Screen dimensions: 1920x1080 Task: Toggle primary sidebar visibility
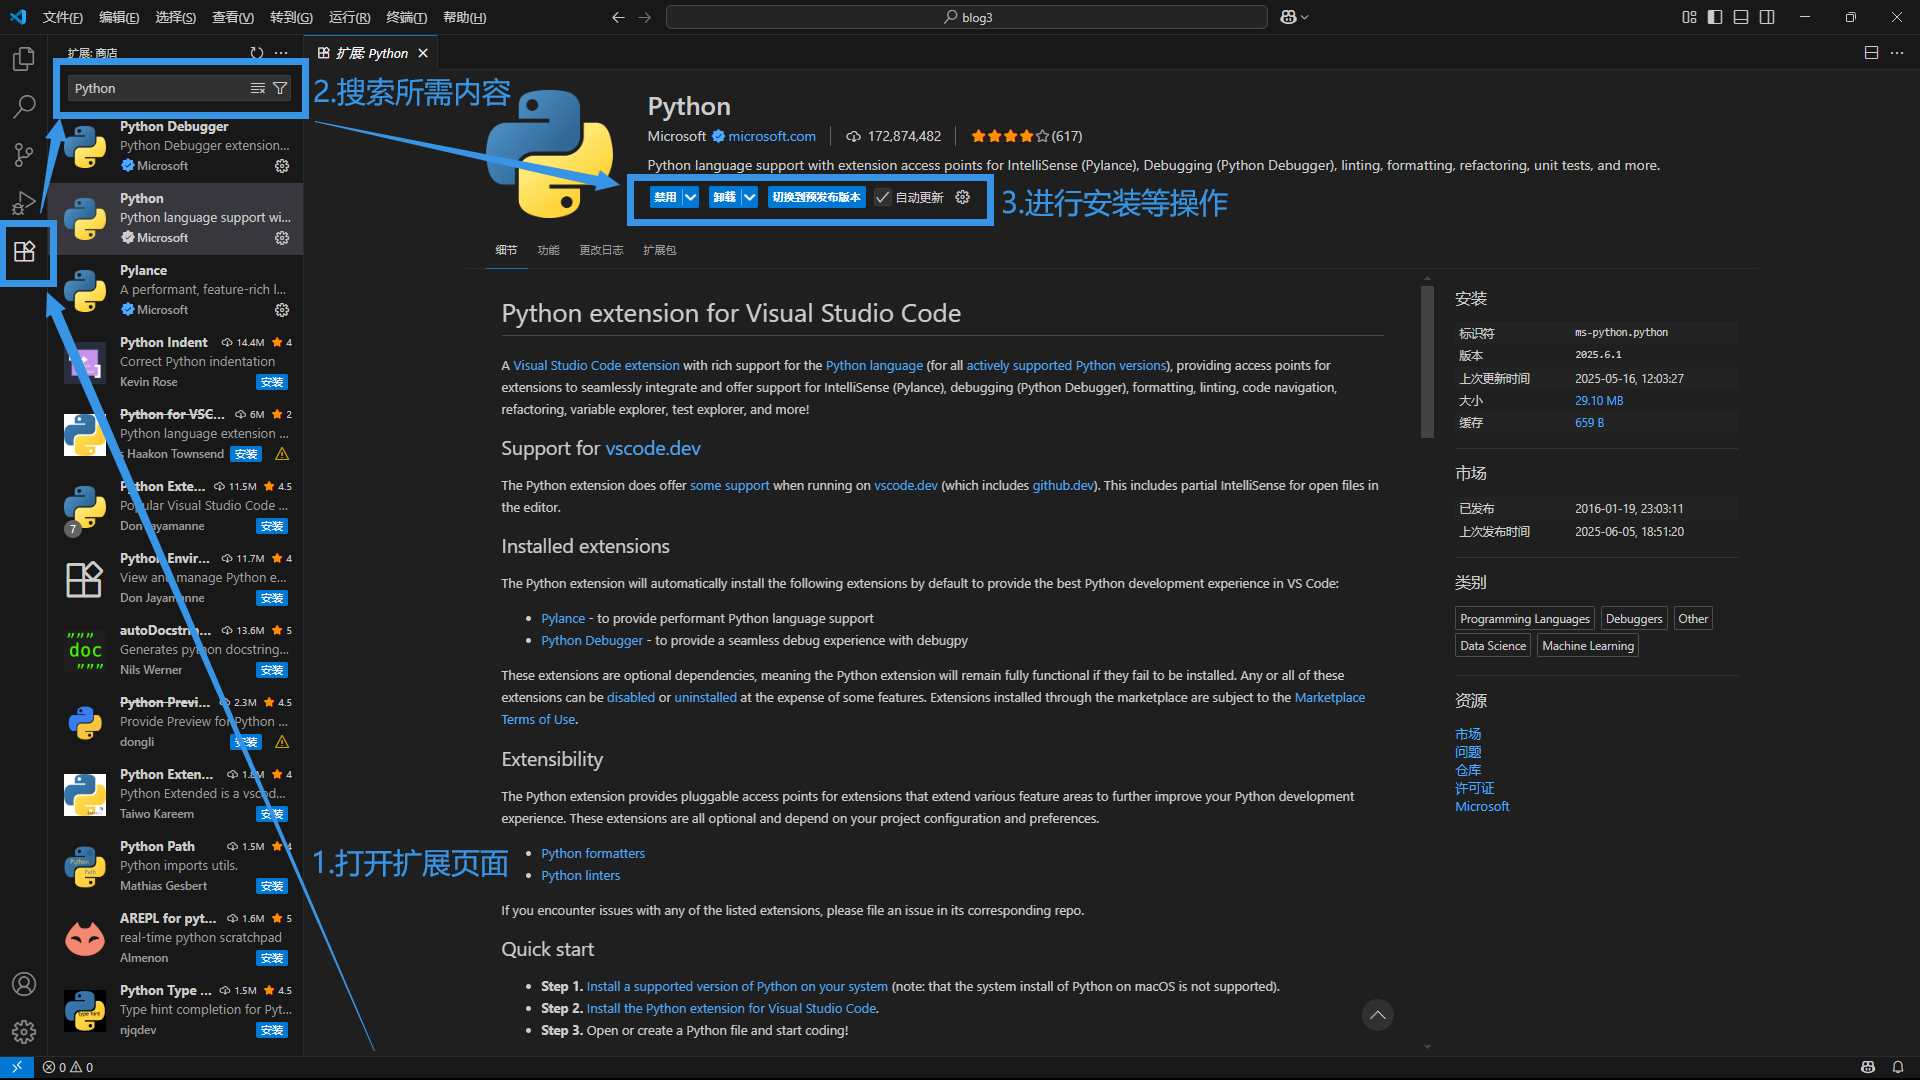(x=1715, y=17)
